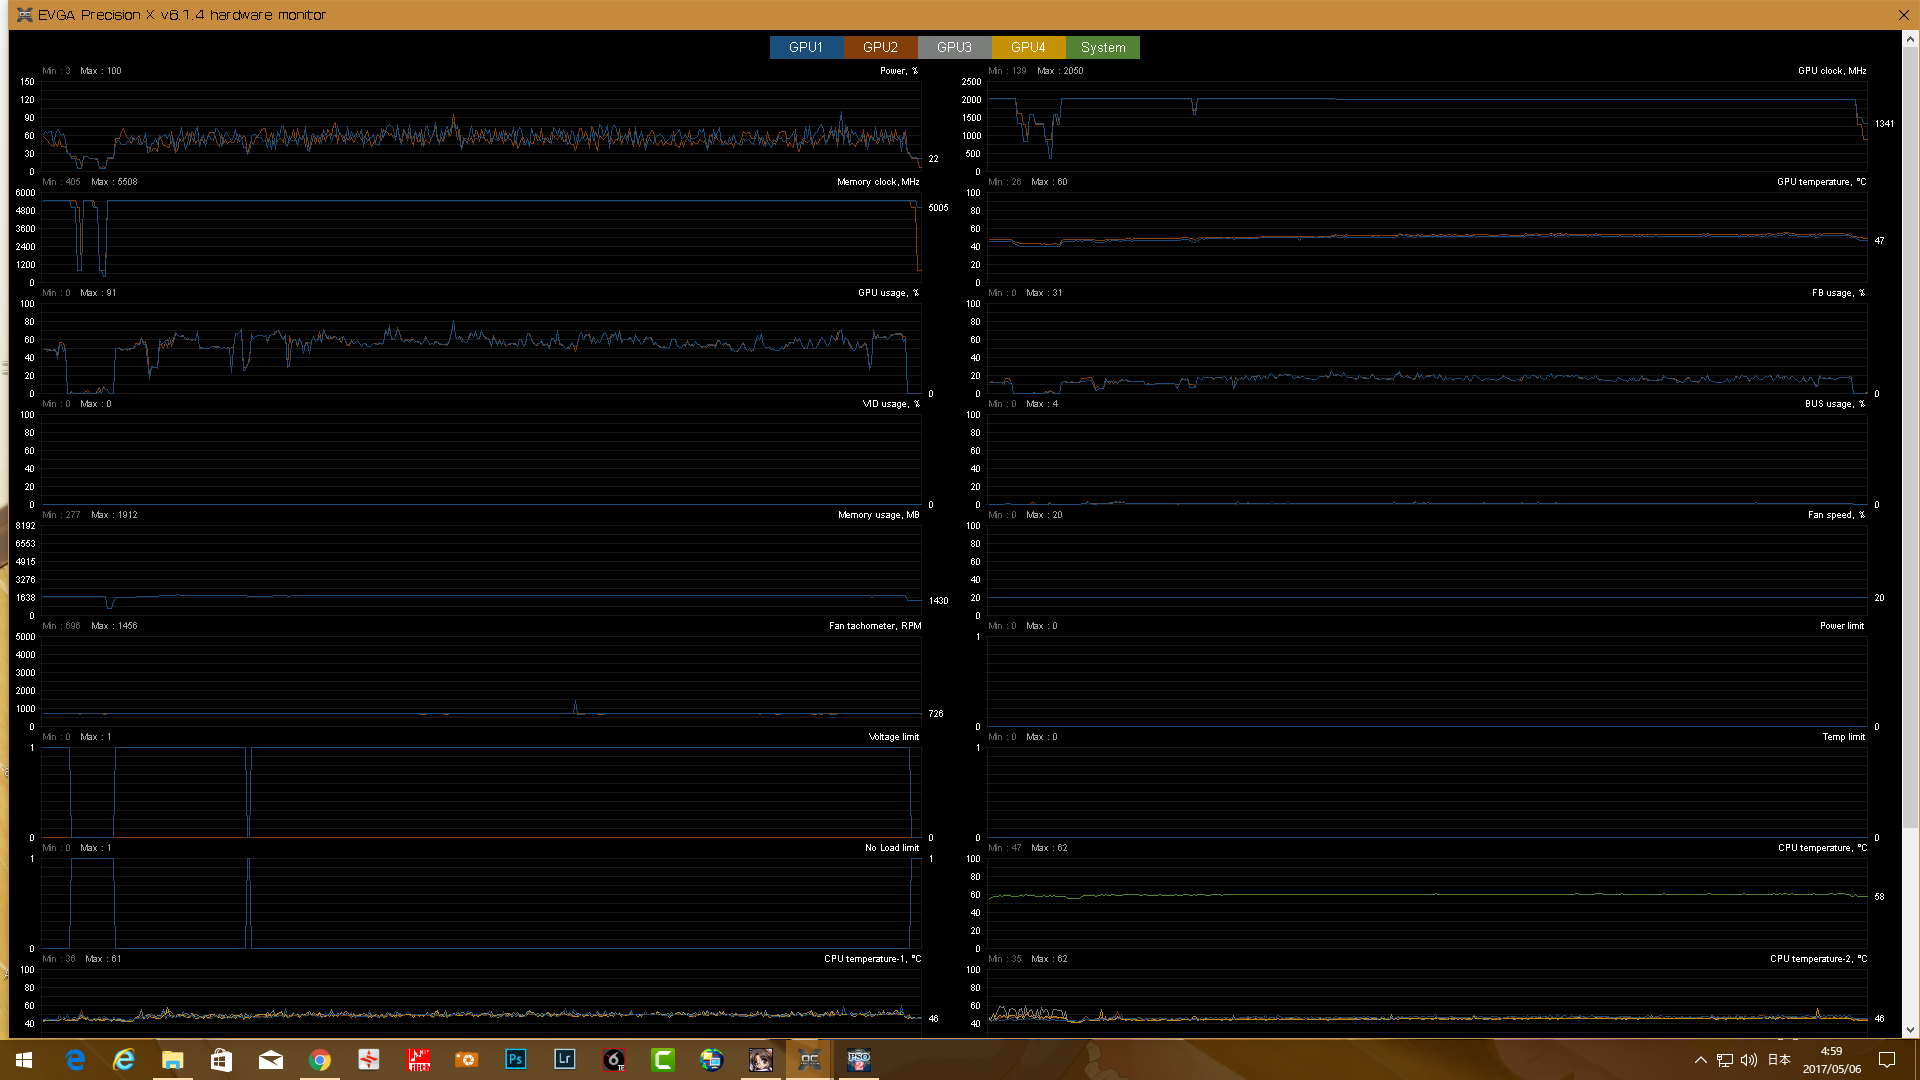Open the red S-shaped app in the taskbar
Viewport: 1920px width, 1080px height.
click(x=368, y=1060)
